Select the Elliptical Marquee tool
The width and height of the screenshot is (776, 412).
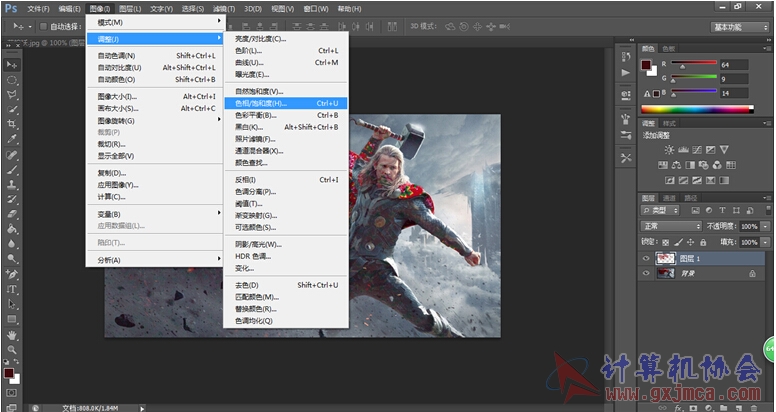[11, 80]
